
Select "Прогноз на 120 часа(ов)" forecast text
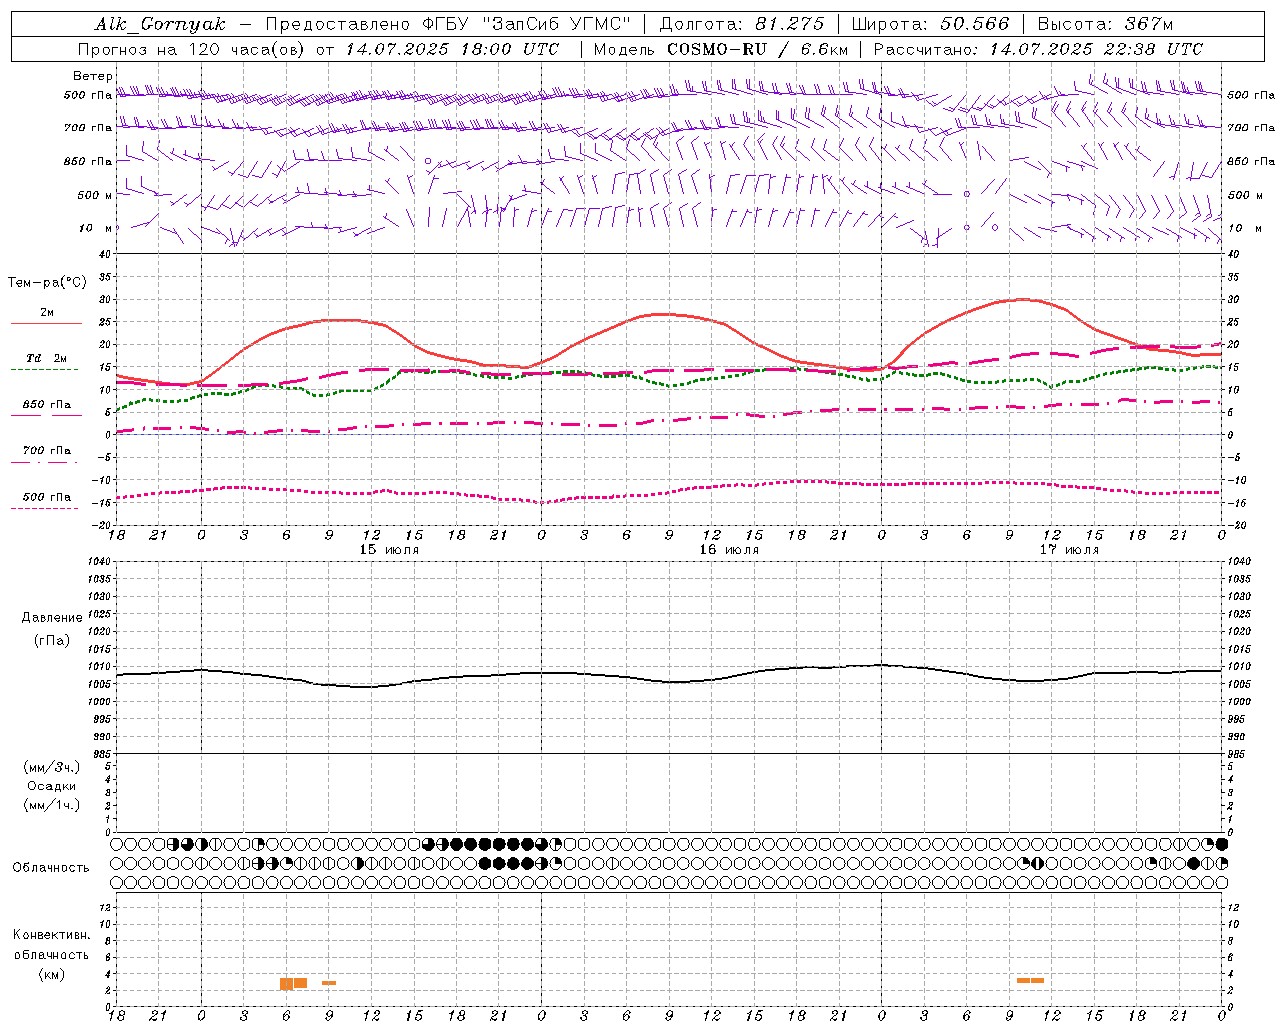193,49
